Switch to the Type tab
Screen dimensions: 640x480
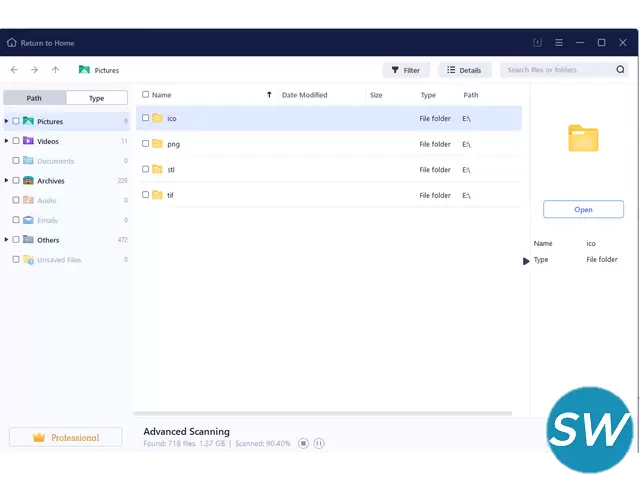pyautogui.click(x=96, y=98)
